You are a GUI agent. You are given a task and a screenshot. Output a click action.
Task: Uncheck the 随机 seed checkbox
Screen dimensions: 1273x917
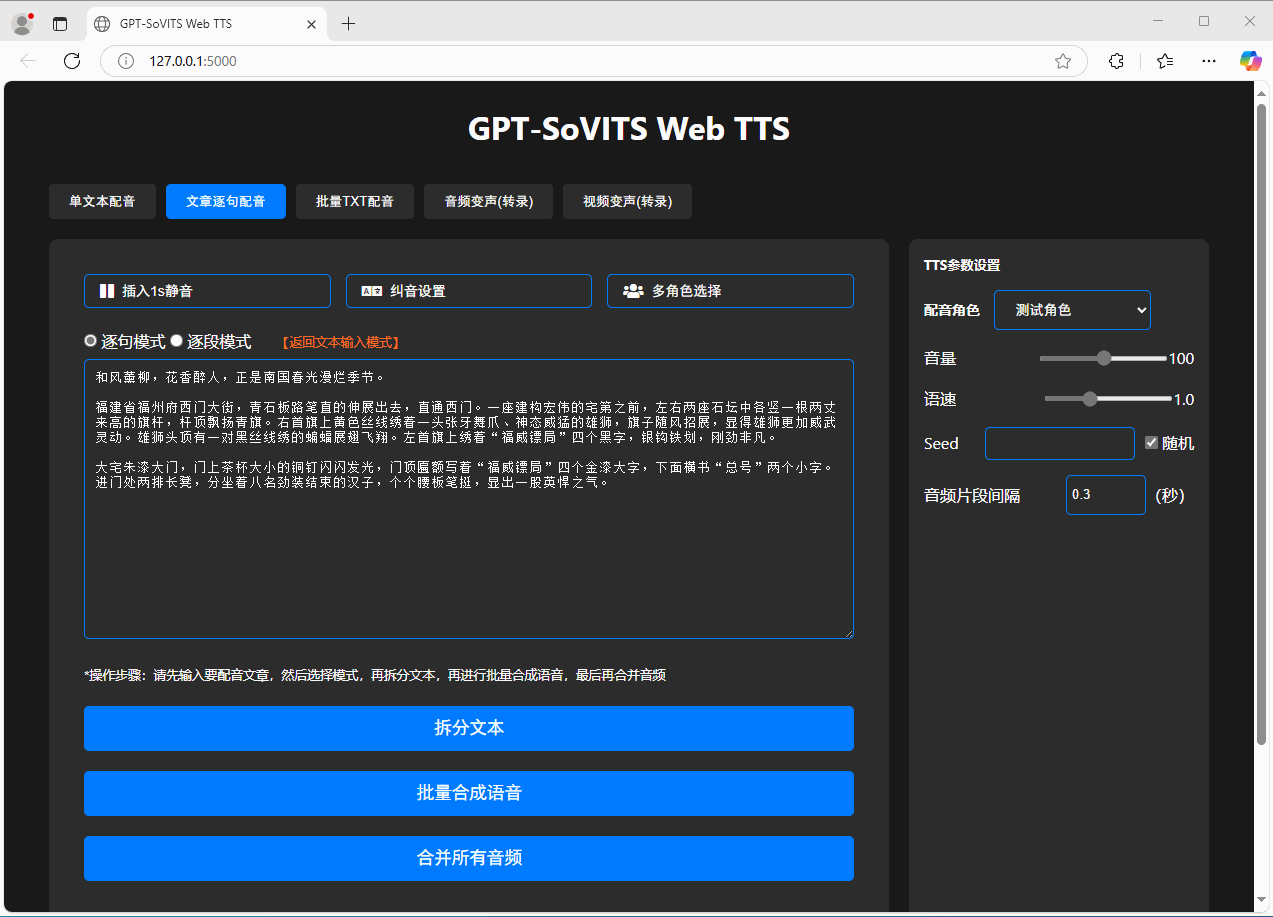[x=1150, y=443]
